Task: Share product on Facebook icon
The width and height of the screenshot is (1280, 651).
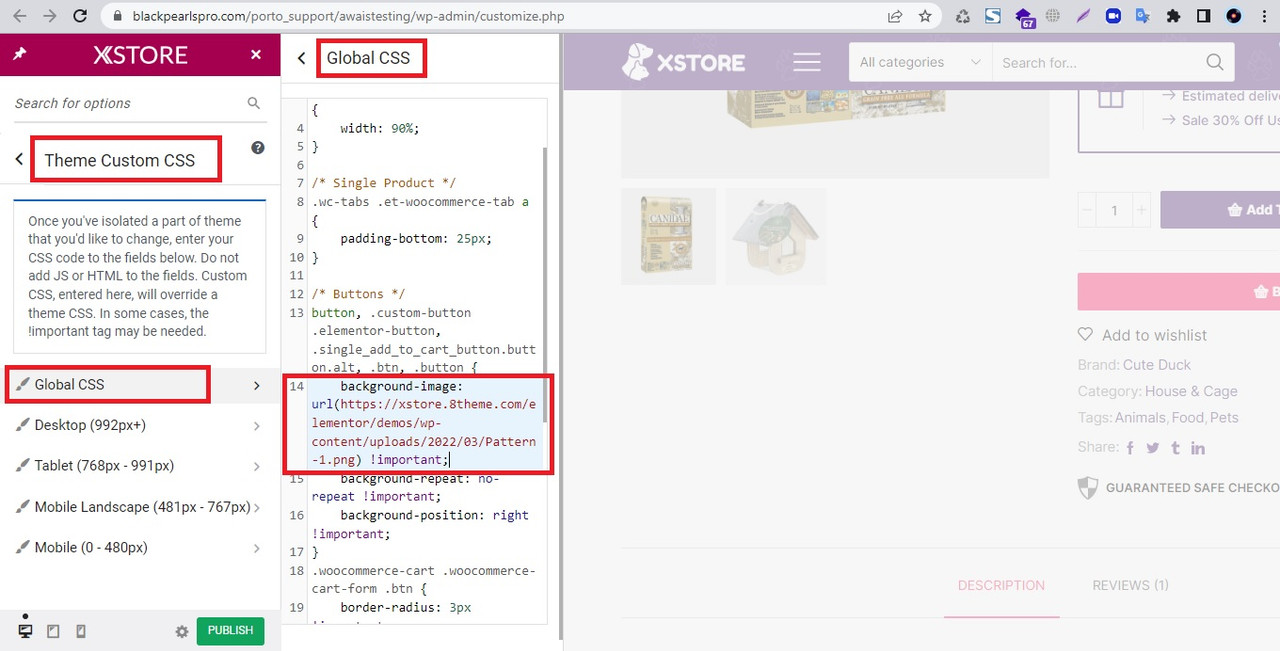Action: click(1130, 448)
